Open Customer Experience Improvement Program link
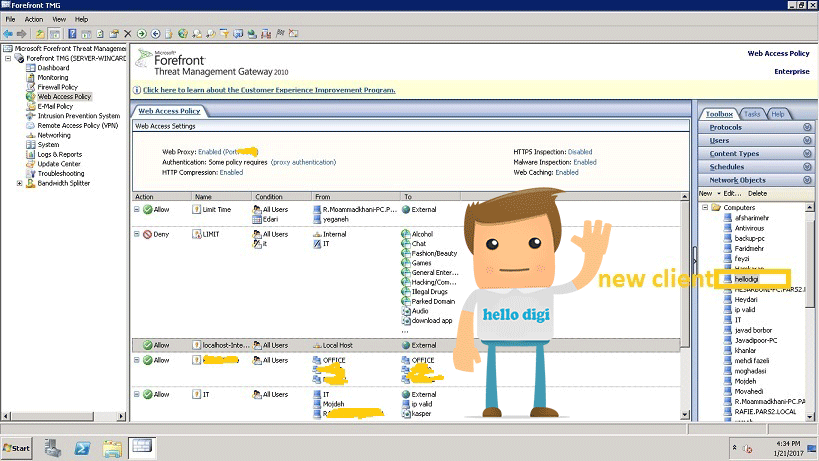 [x=269, y=90]
